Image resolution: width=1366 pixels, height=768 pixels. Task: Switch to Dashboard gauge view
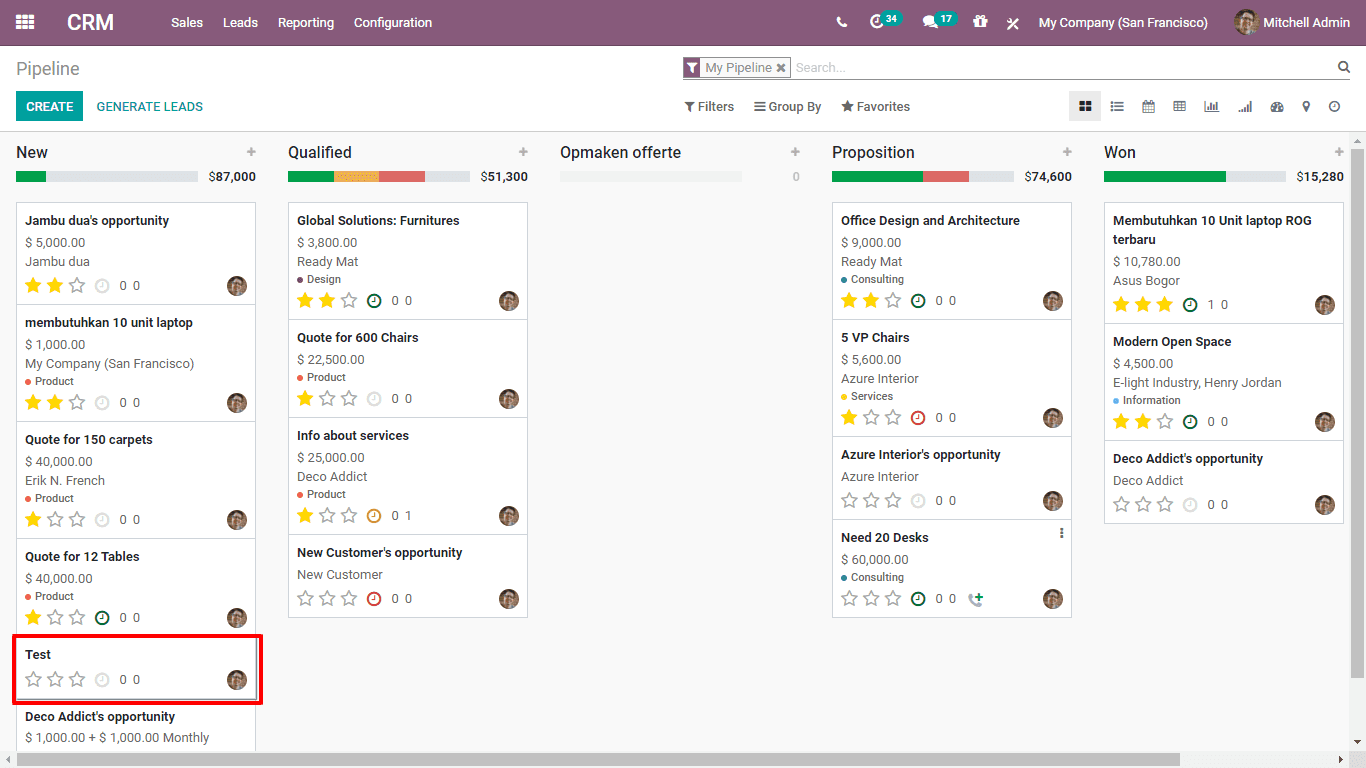pos(1276,106)
